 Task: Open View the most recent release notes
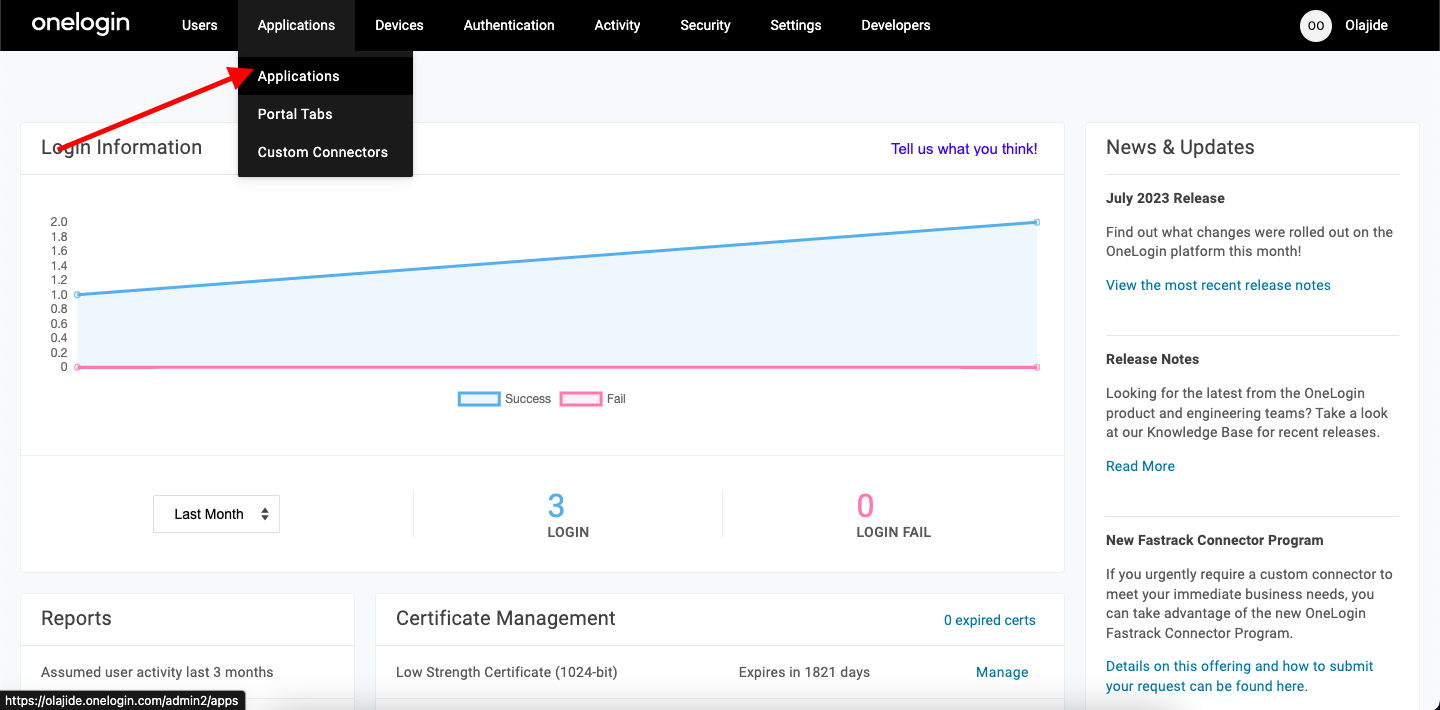pos(1218,285)
